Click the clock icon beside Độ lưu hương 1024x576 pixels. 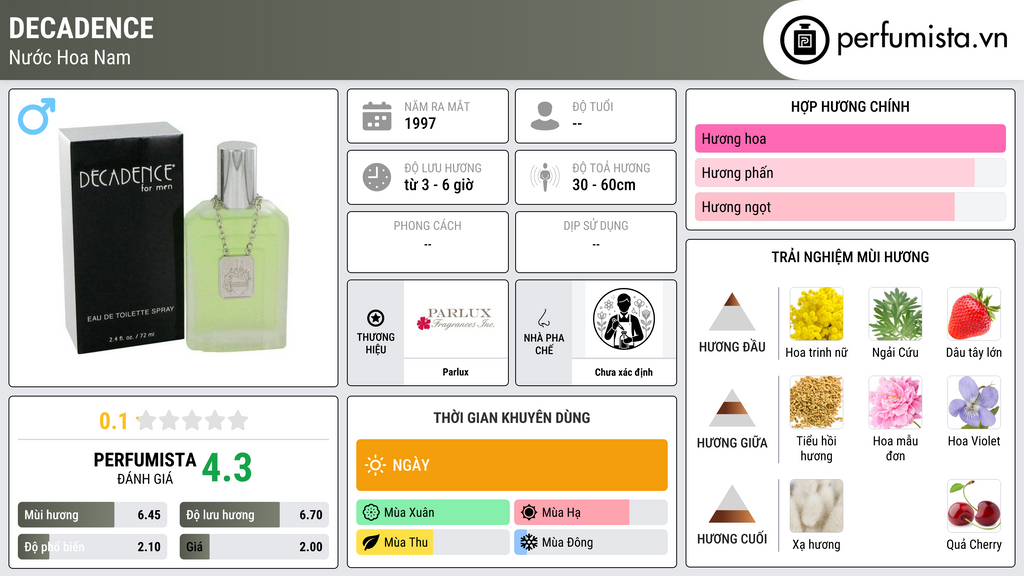coord(377,177)
